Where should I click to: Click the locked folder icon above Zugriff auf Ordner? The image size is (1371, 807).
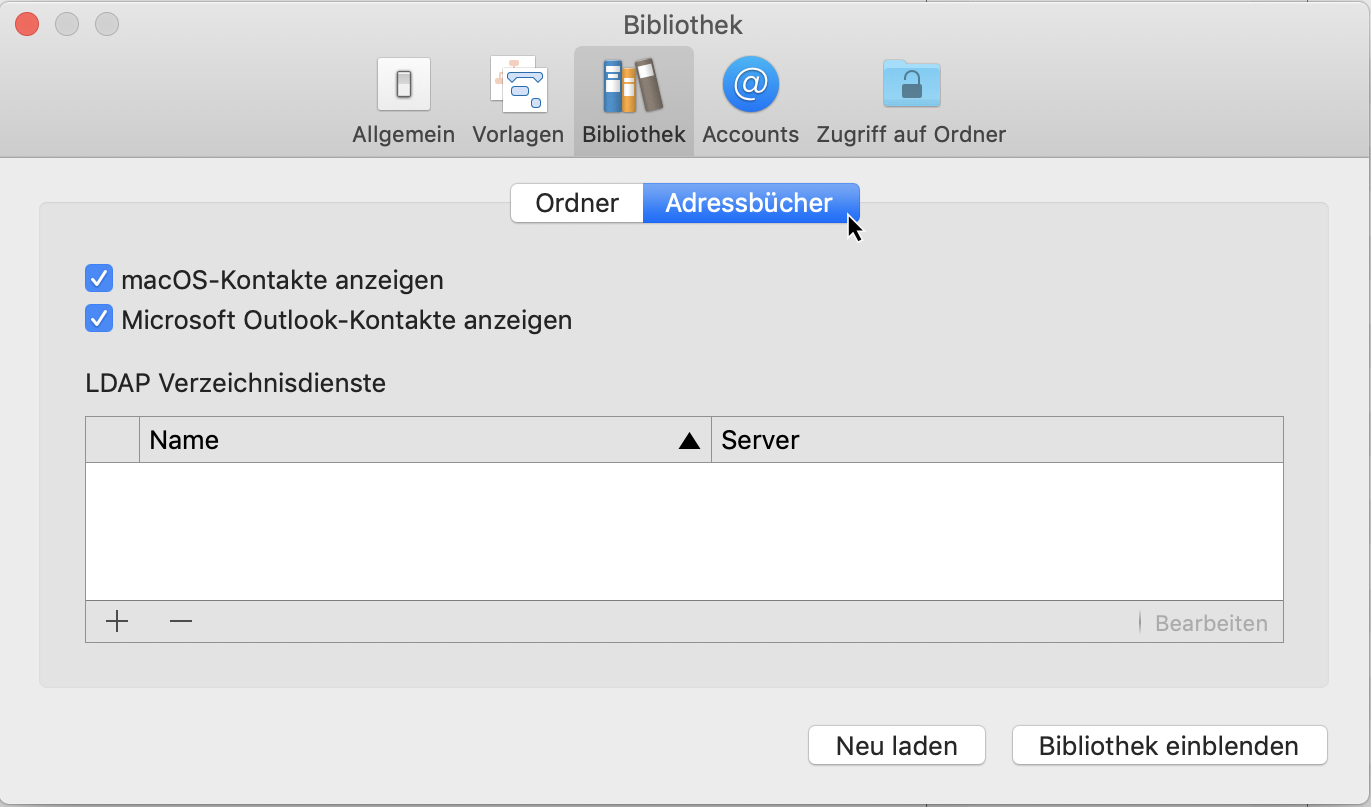[x=911, y=84]
